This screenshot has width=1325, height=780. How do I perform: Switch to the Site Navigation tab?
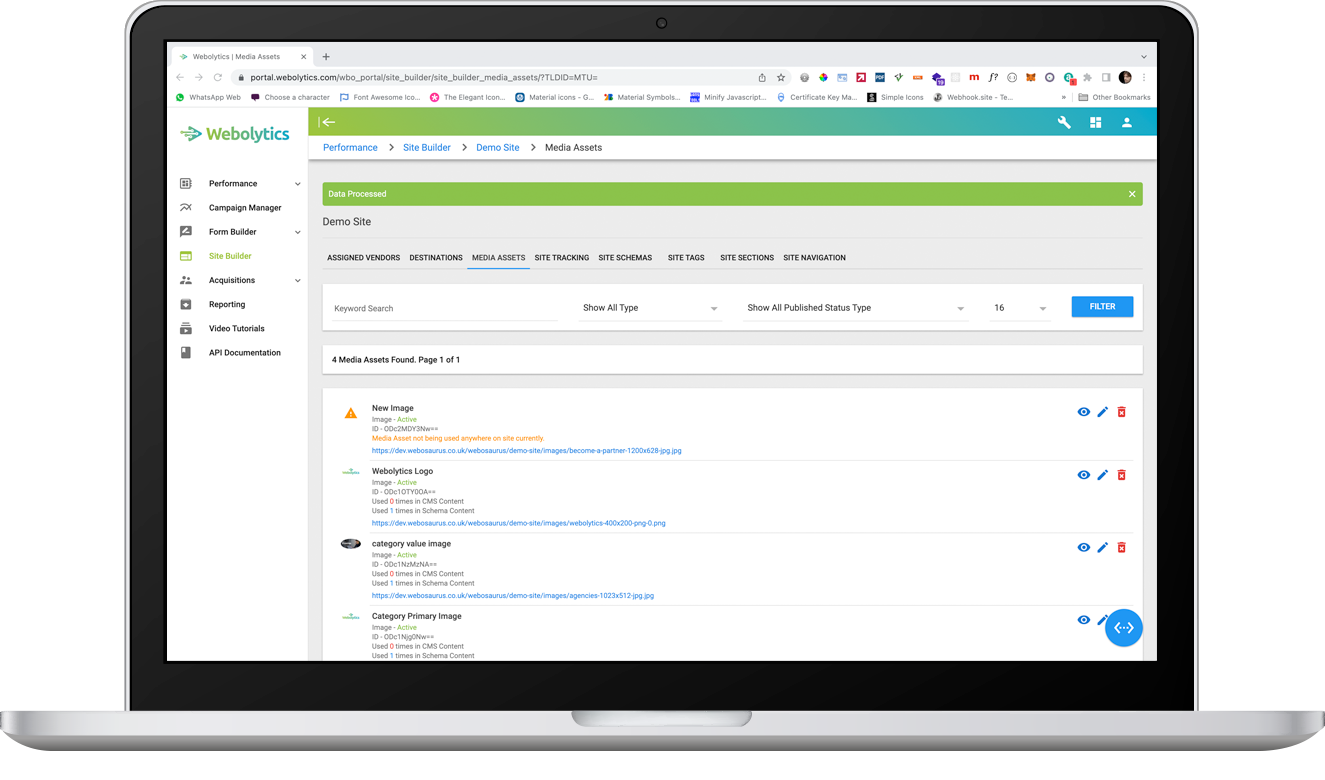(815, 258)
